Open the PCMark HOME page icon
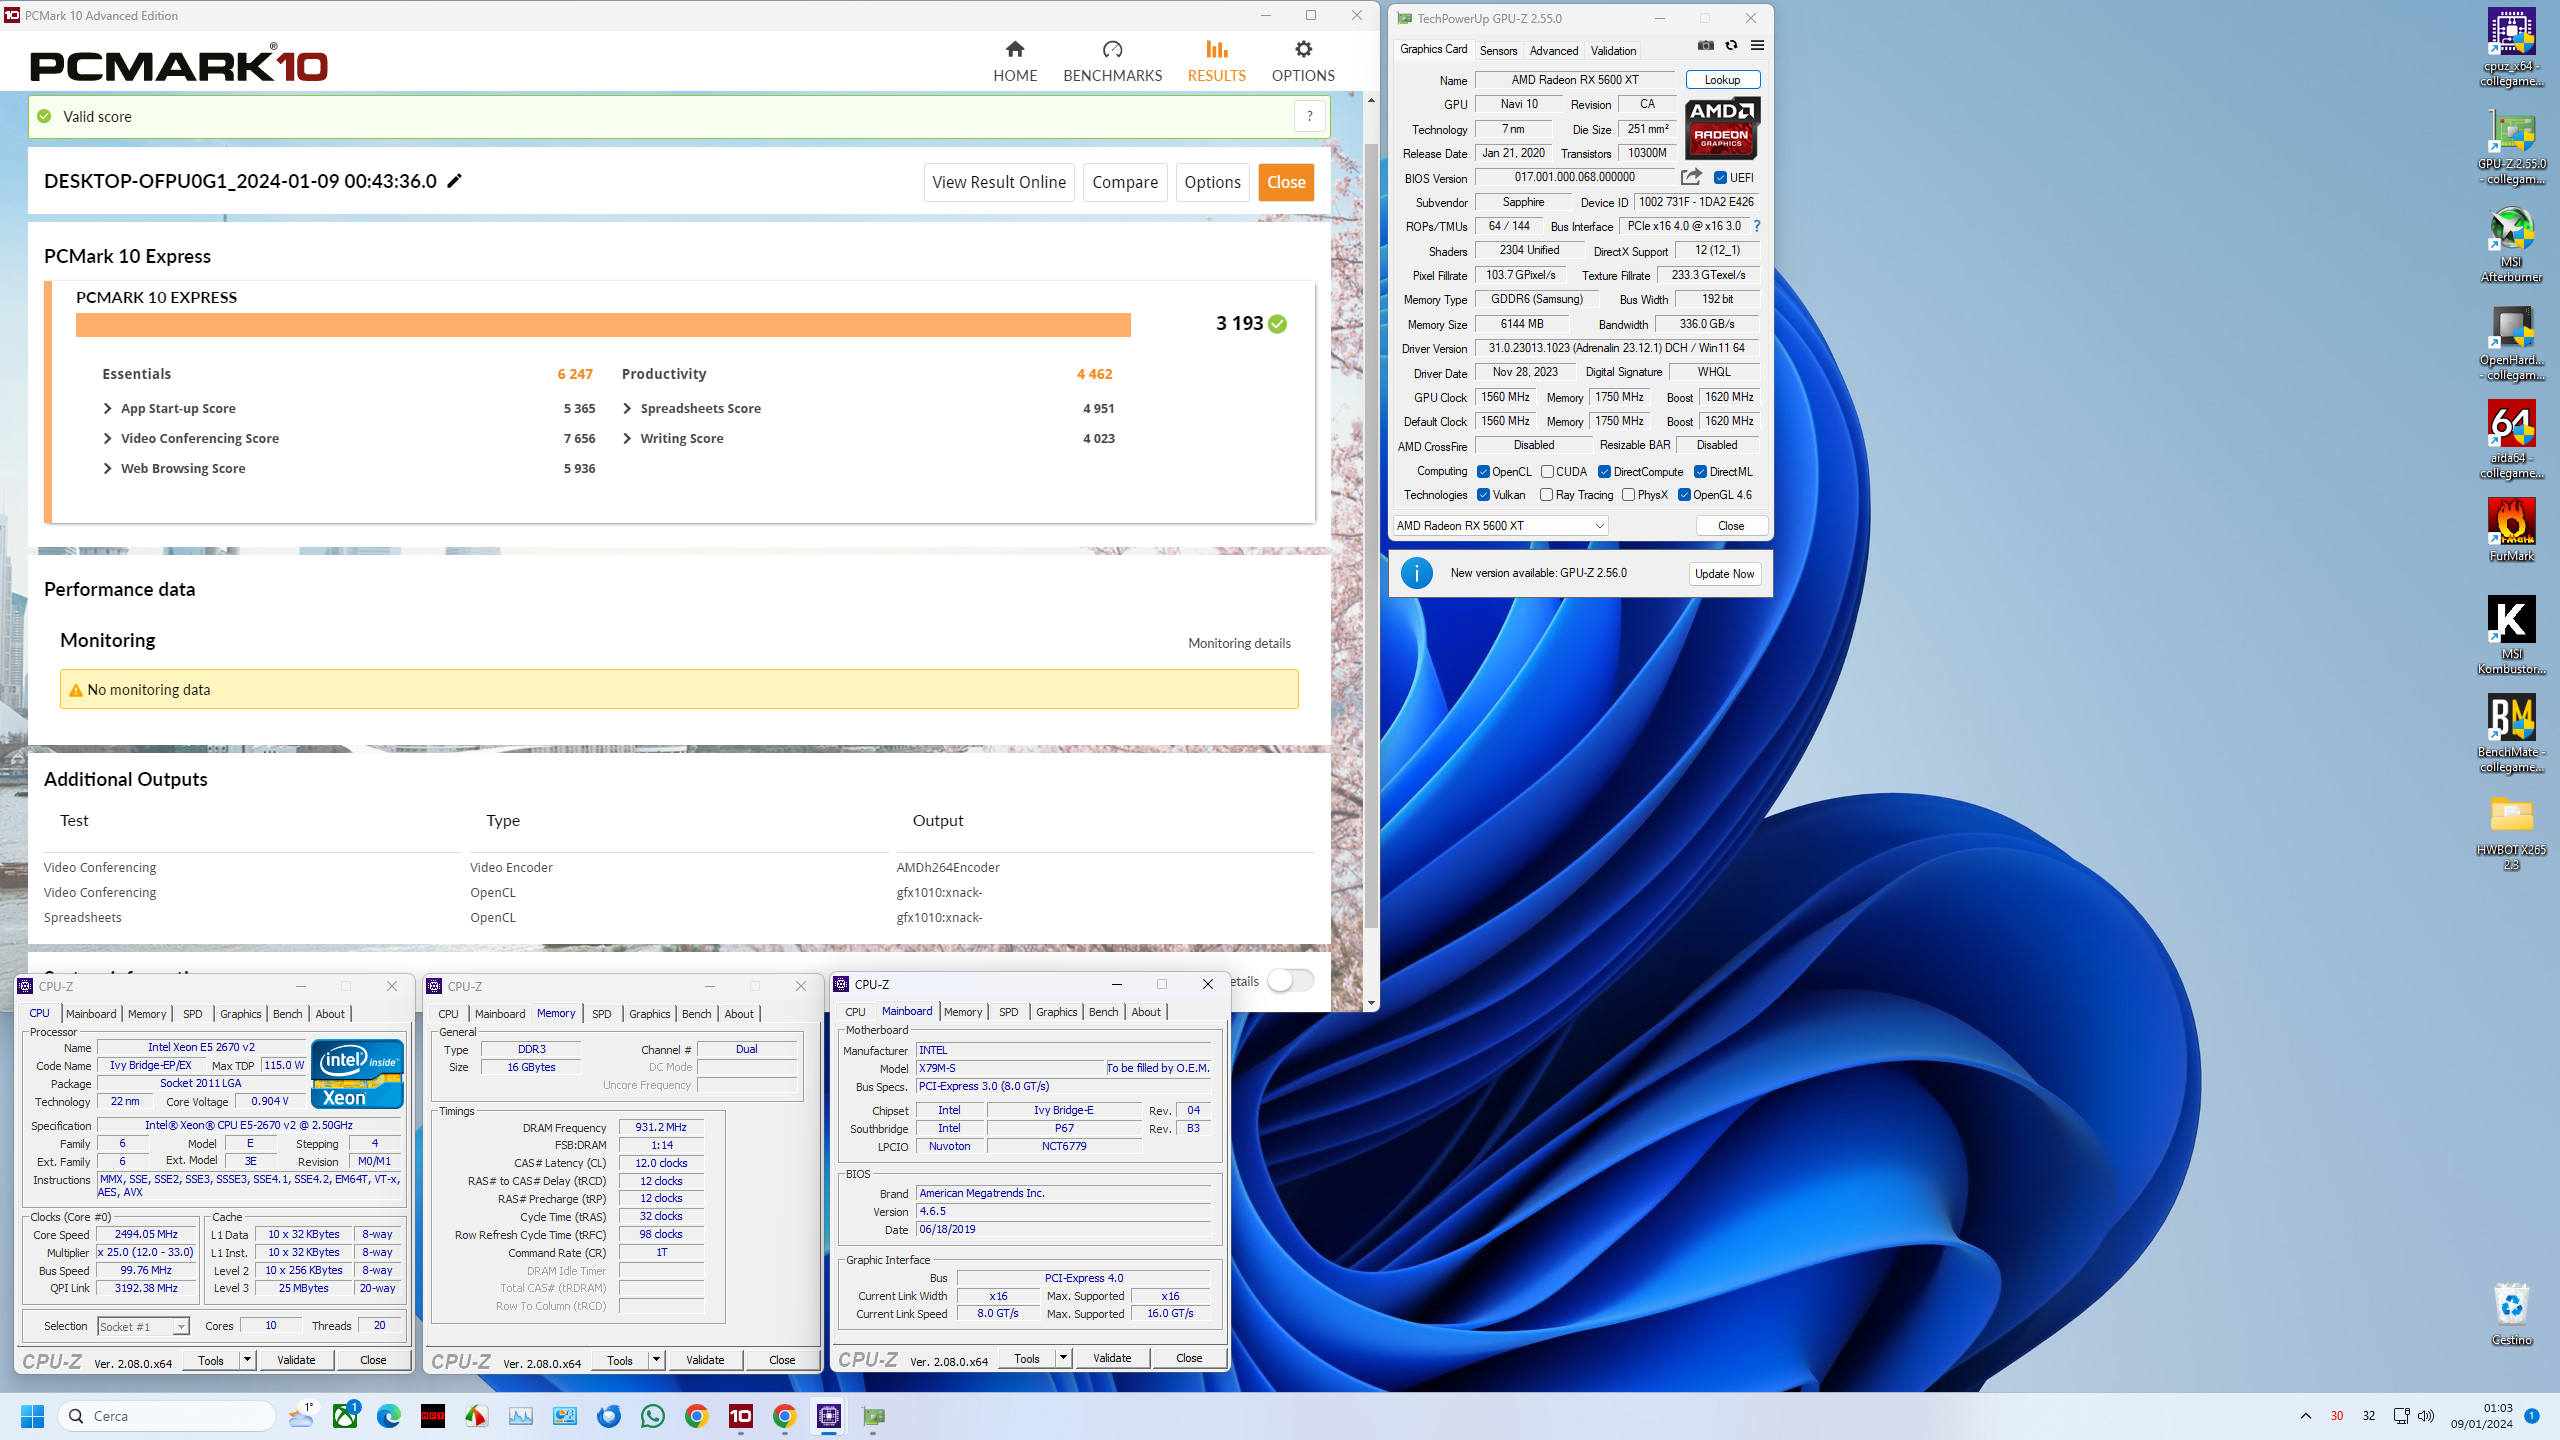Viewport: 2560px width, 1440px height. pyautogui.click(x=1015, y=49)
